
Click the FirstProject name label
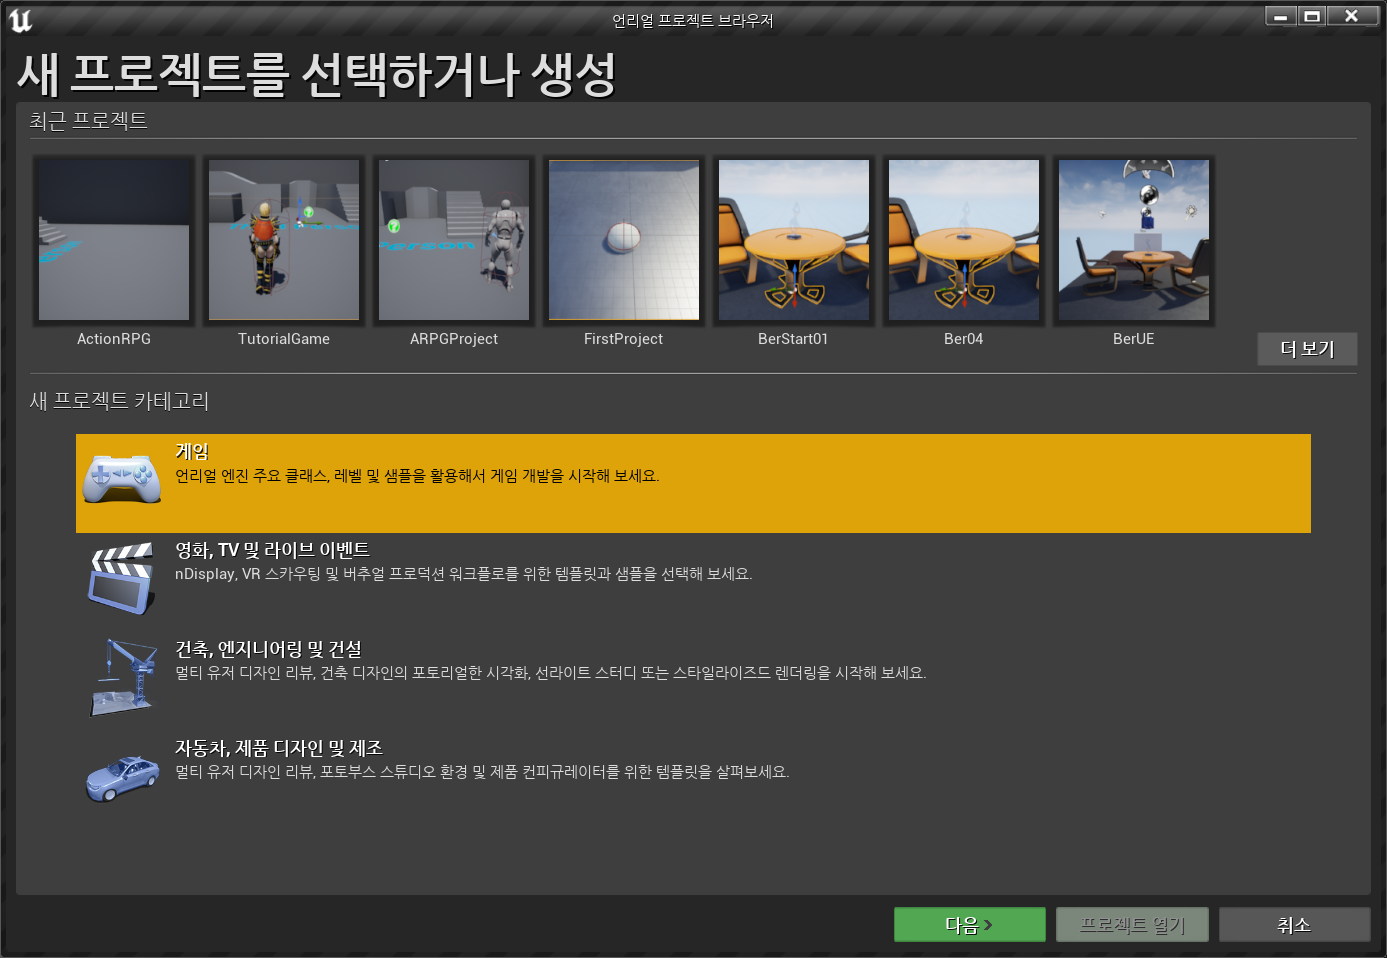[624, 339]
